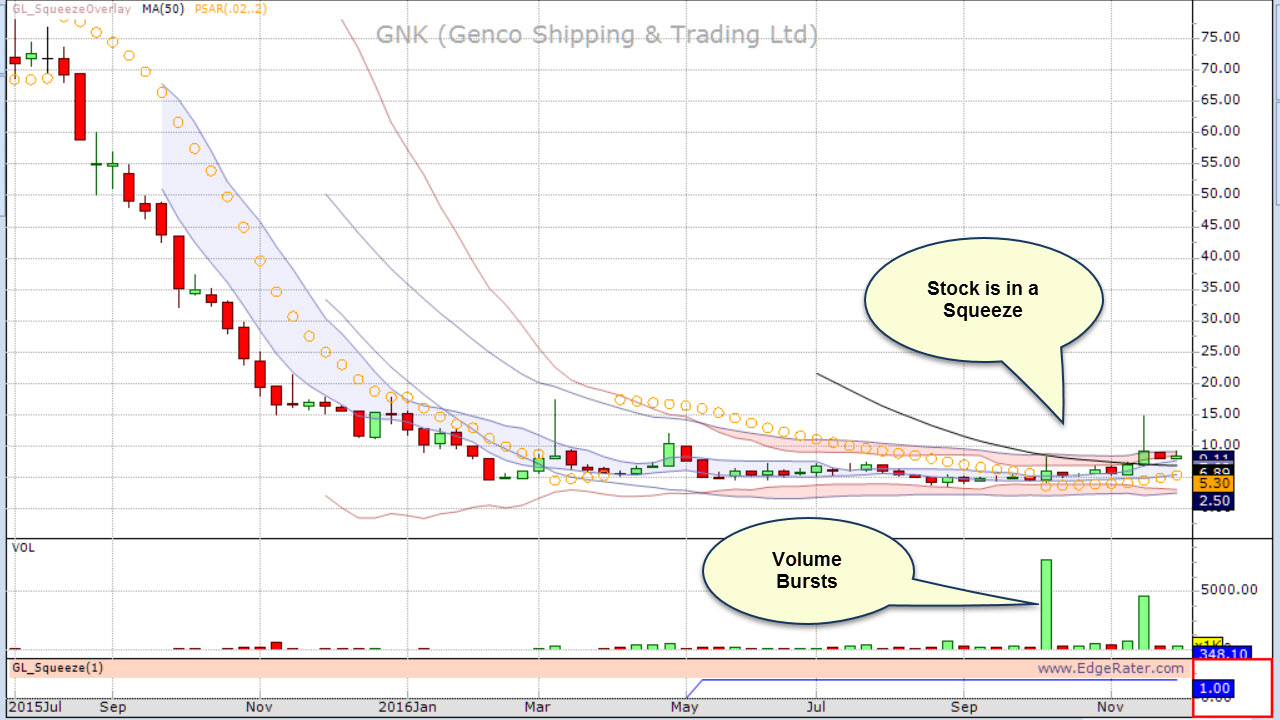Click the 50.00 price axis label
This screenshot has height=720, width=1280.
pyautogui.click(x=1220, y=193)
